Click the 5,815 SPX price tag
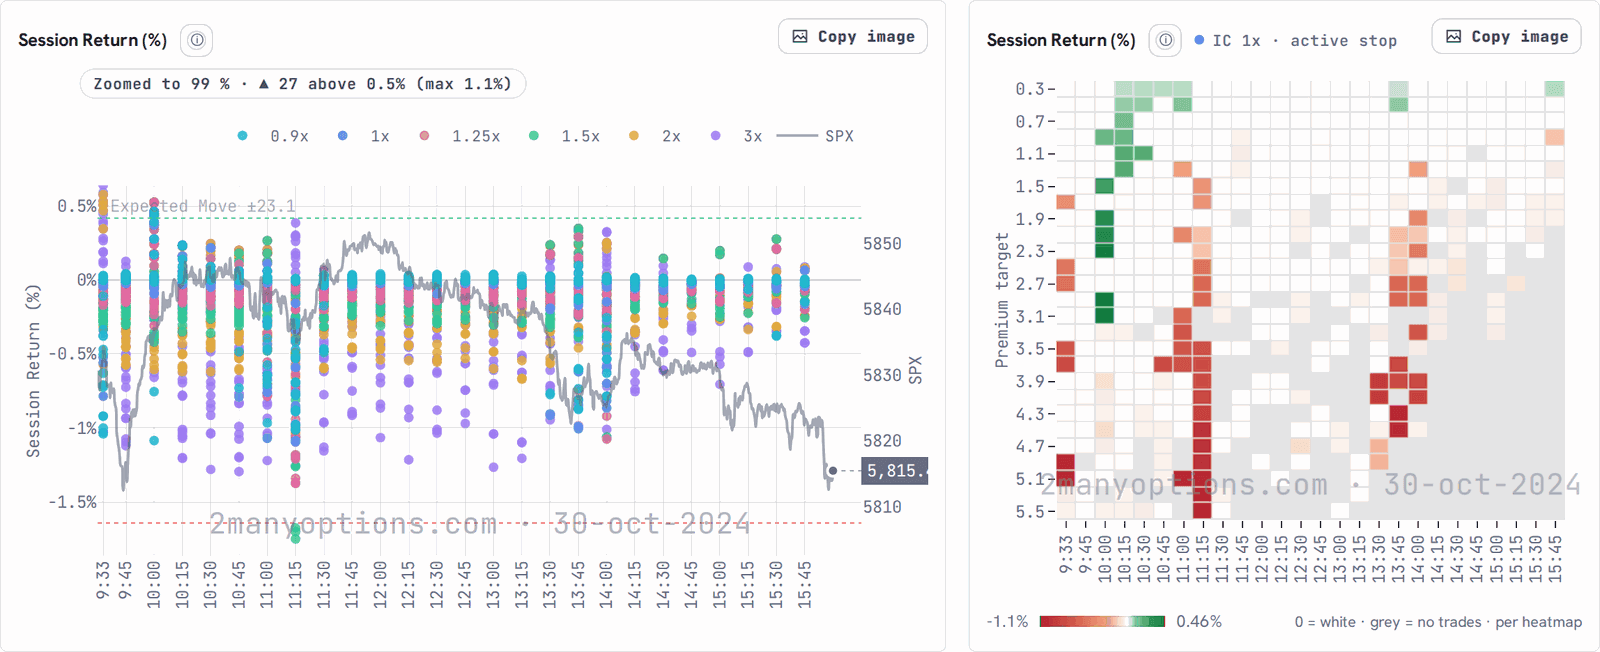The image size is (1600, 652). pos(895,471)
